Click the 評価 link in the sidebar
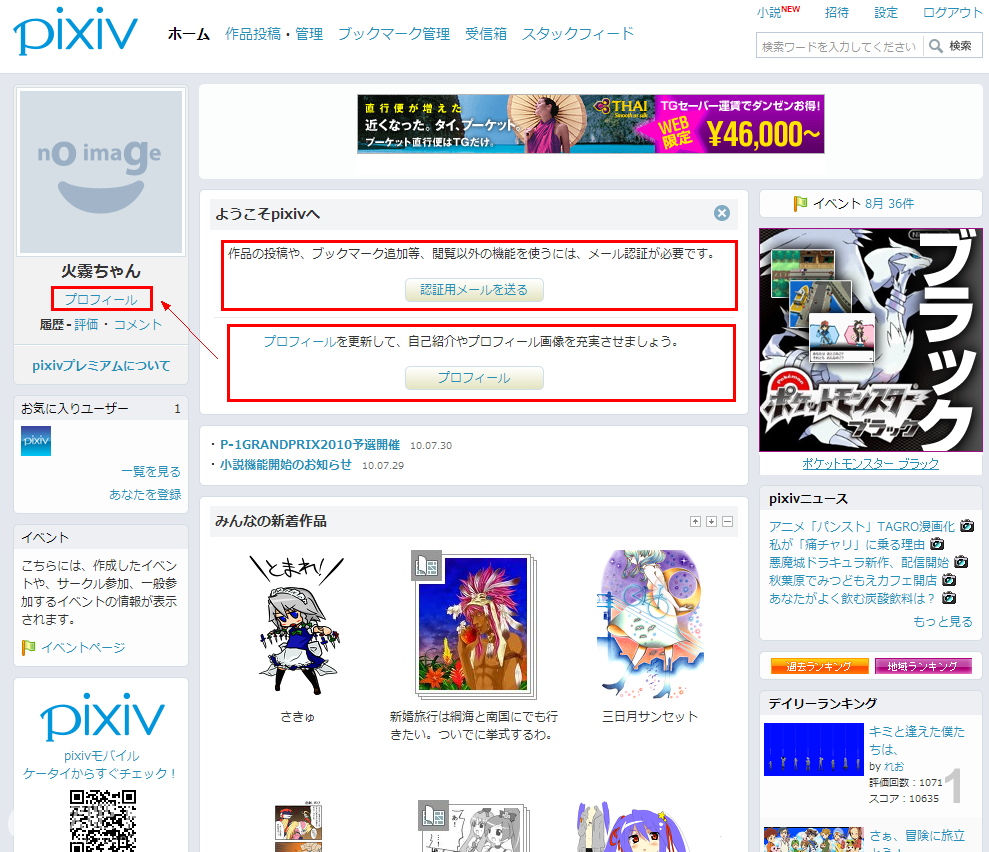Viewport: 989px width, 852px height. click(x=86, y=325)
